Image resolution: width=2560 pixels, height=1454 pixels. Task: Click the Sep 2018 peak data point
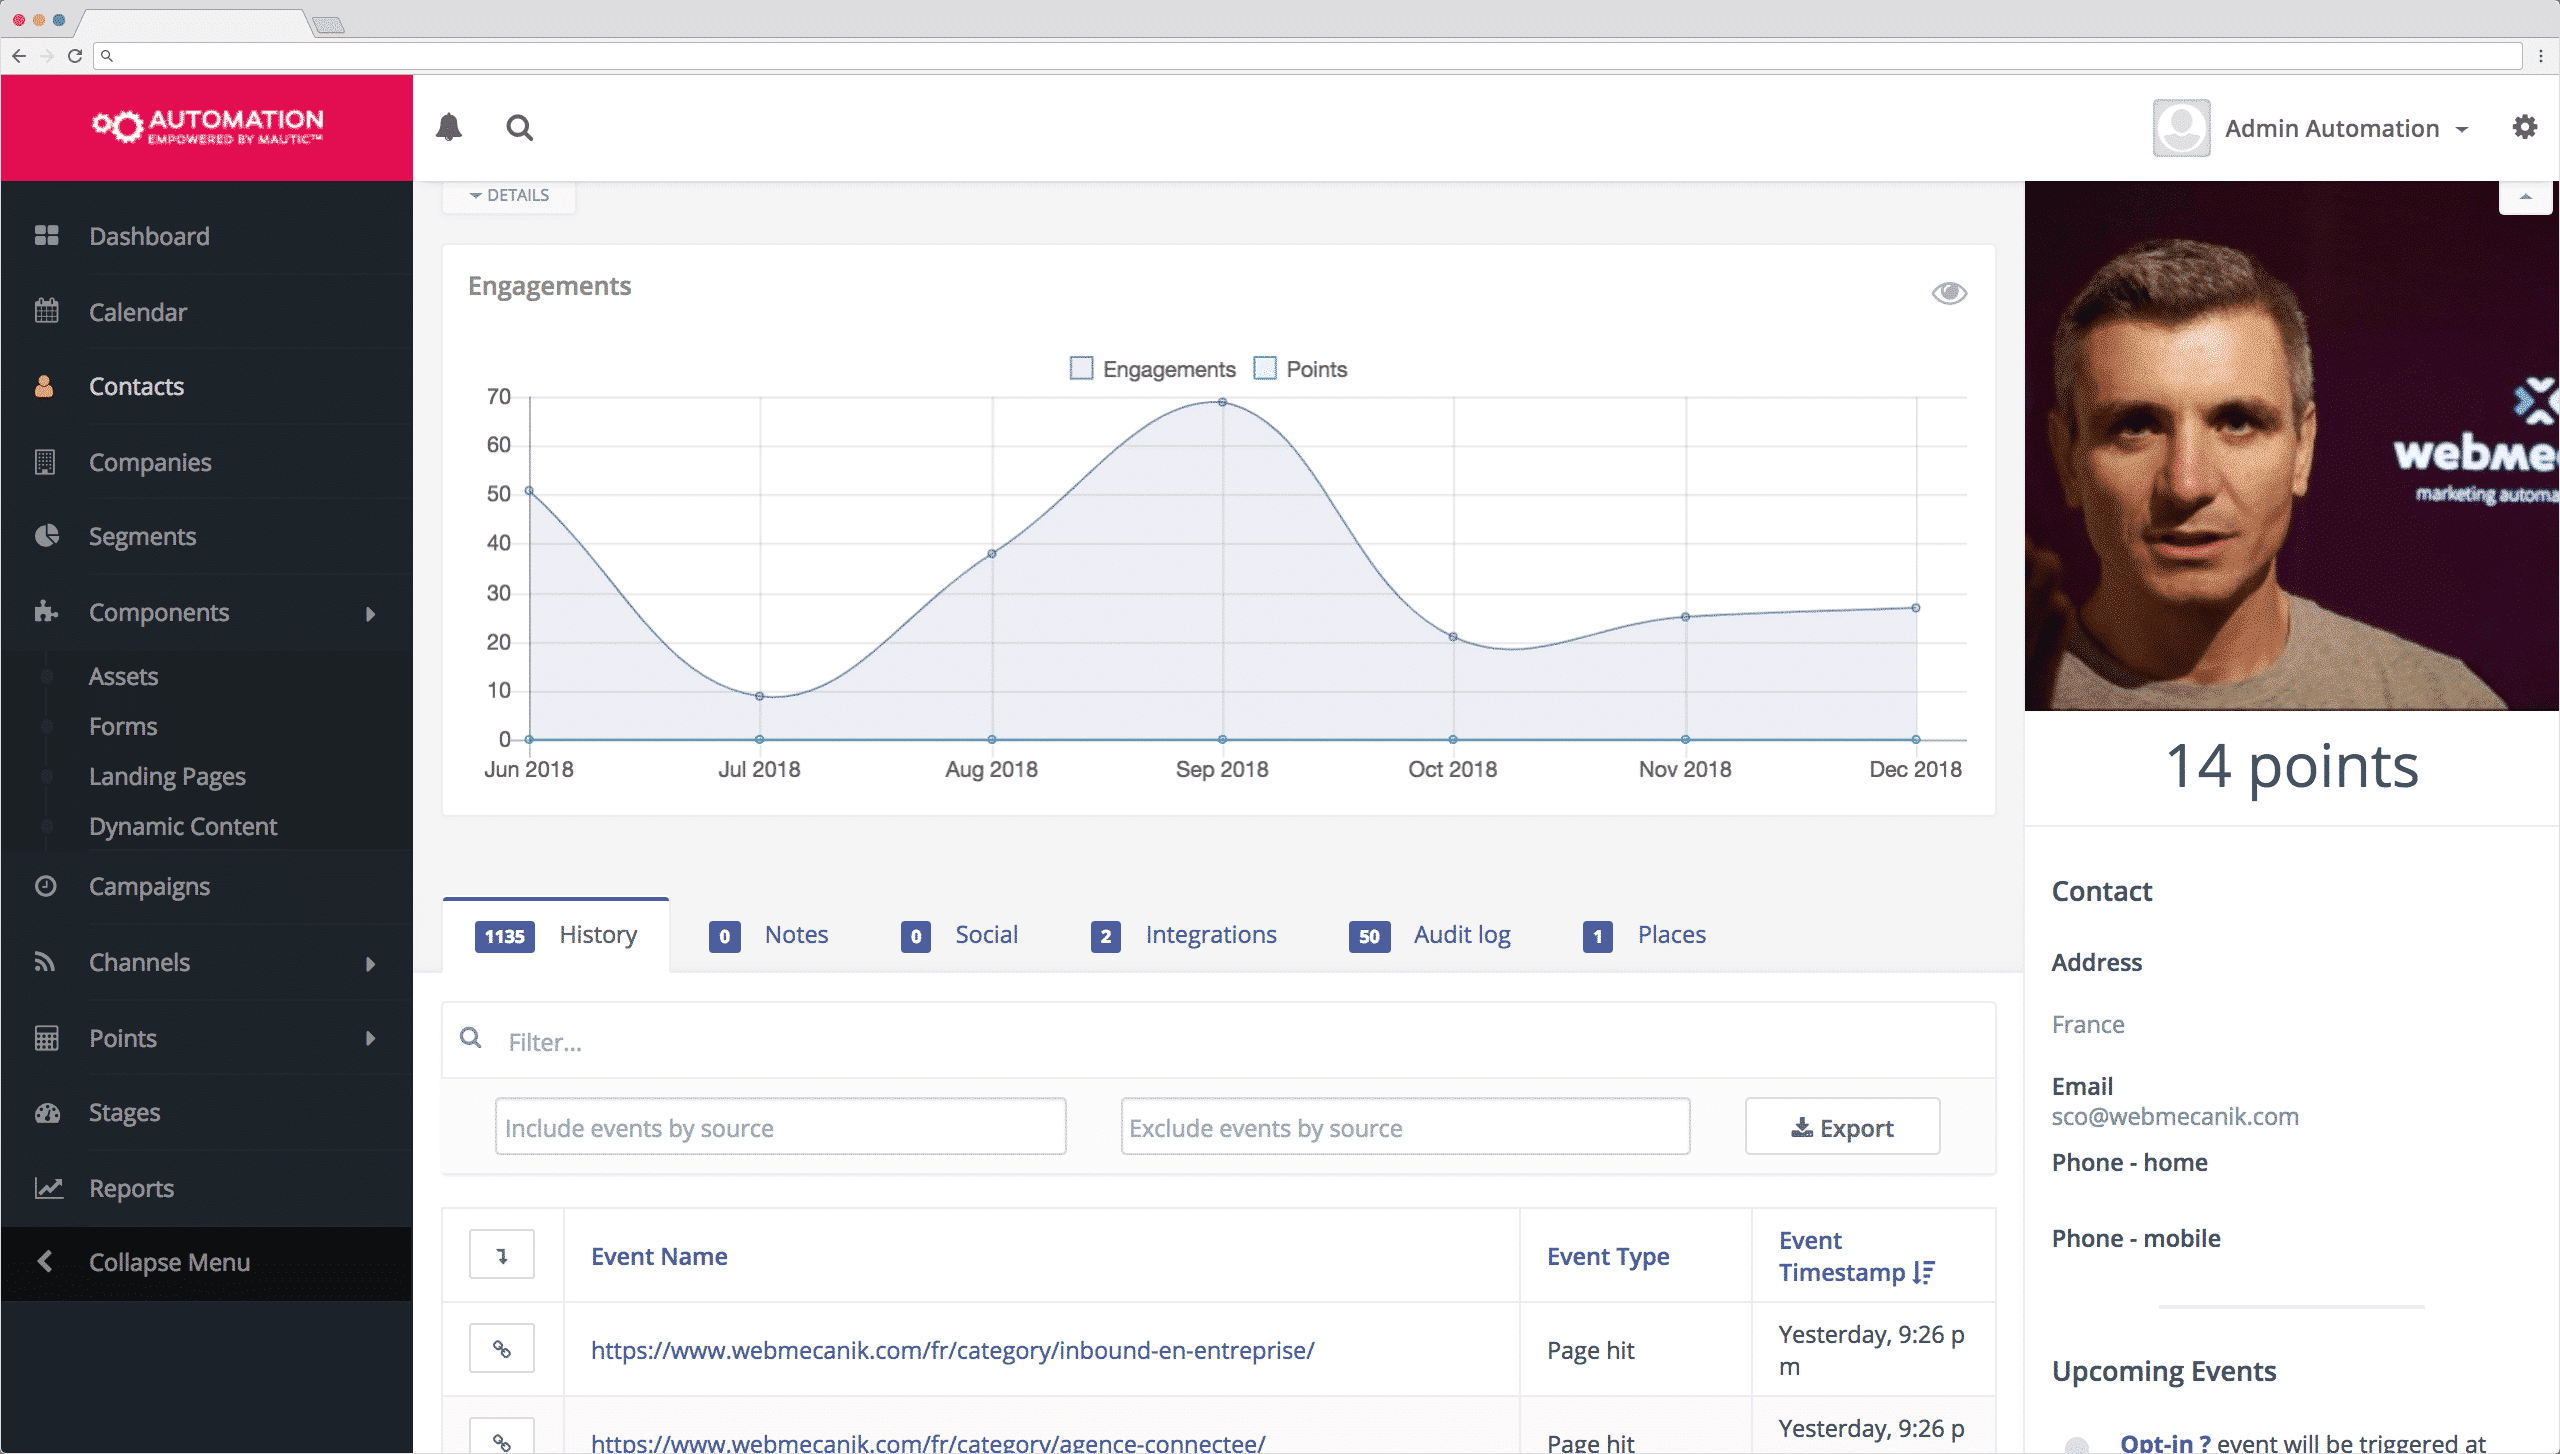tap(1222, 402)
